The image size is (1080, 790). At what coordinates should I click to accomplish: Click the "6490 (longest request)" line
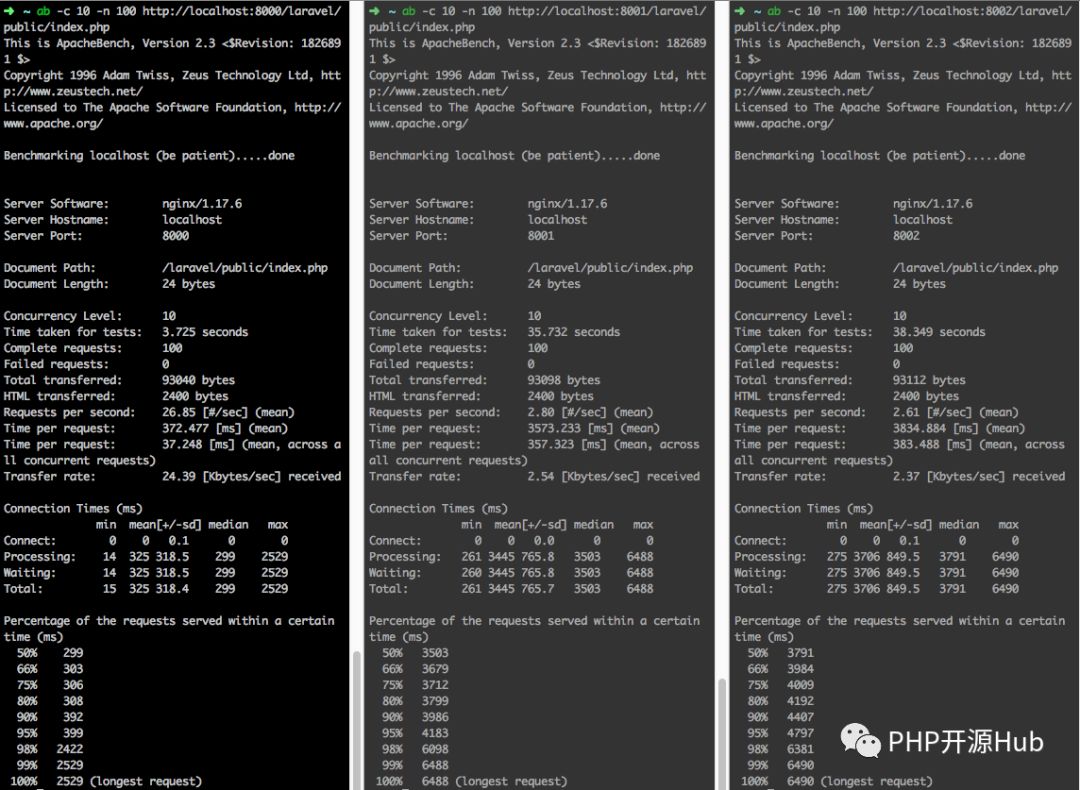(860, 782)
